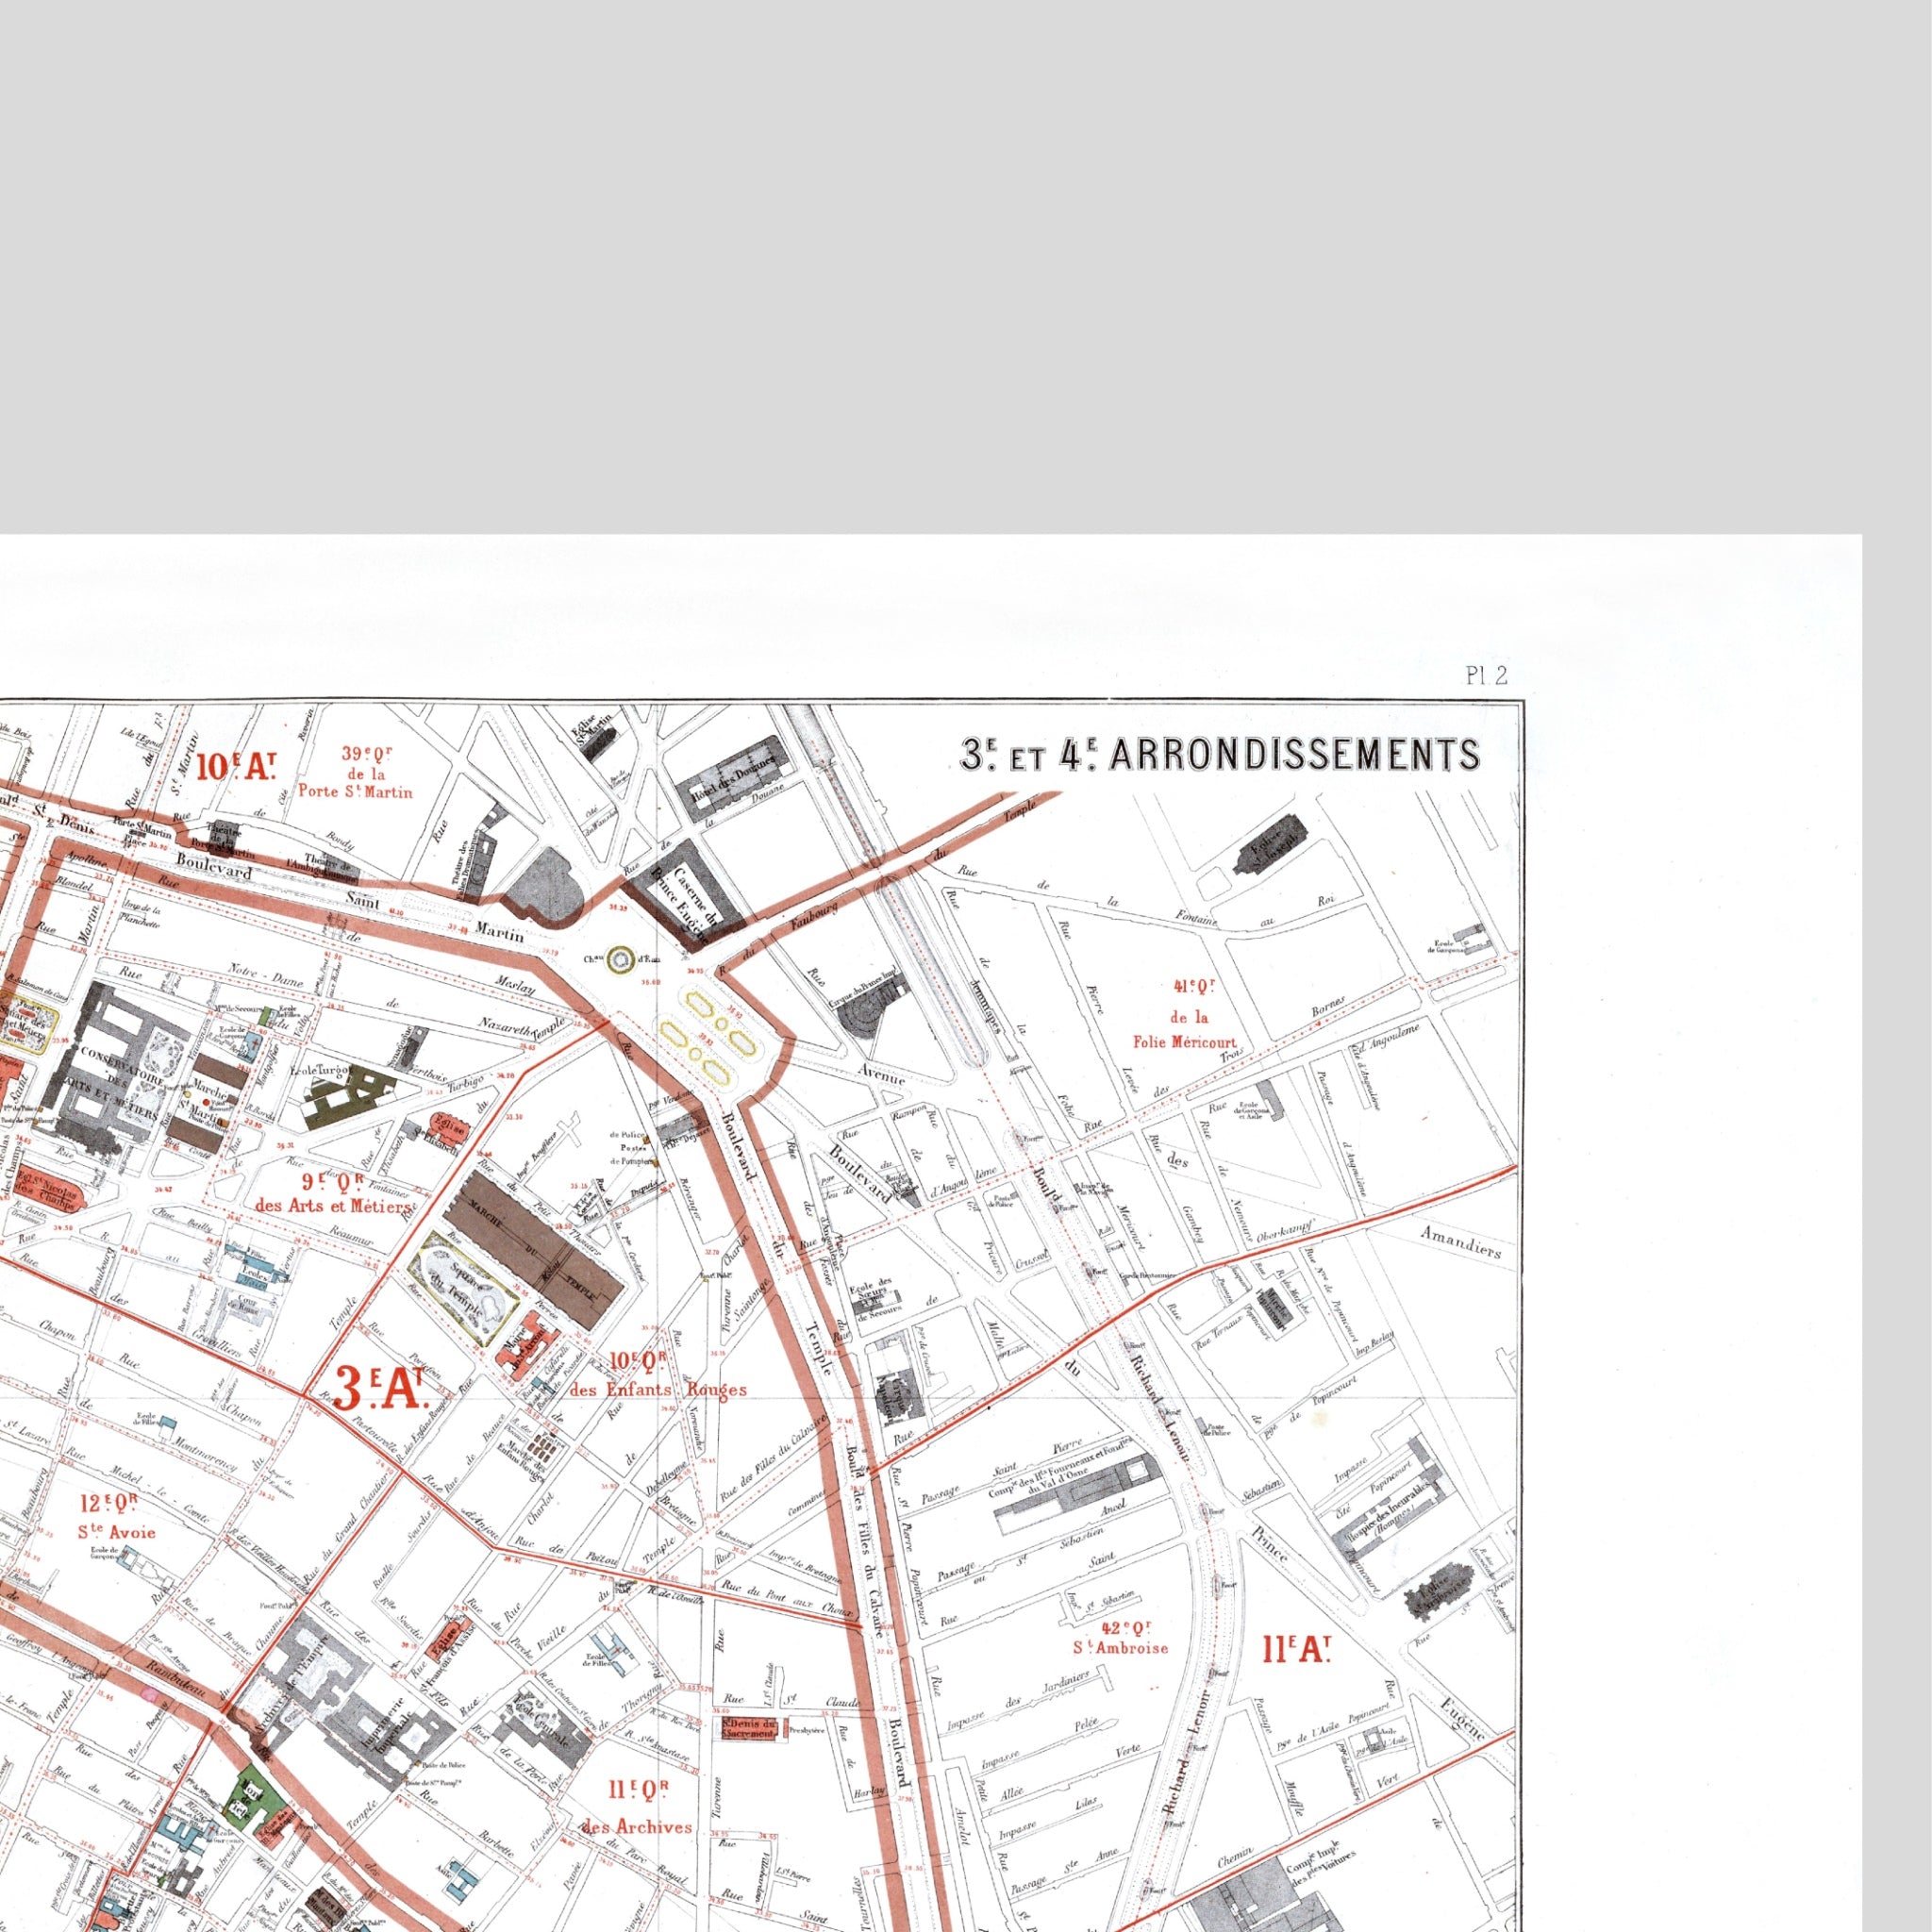Click the '41e Qr de la Folie Méricourt' label
Image resolution: width=1932 pixels, height=1932 pixels.
tap(1185, 1015)
